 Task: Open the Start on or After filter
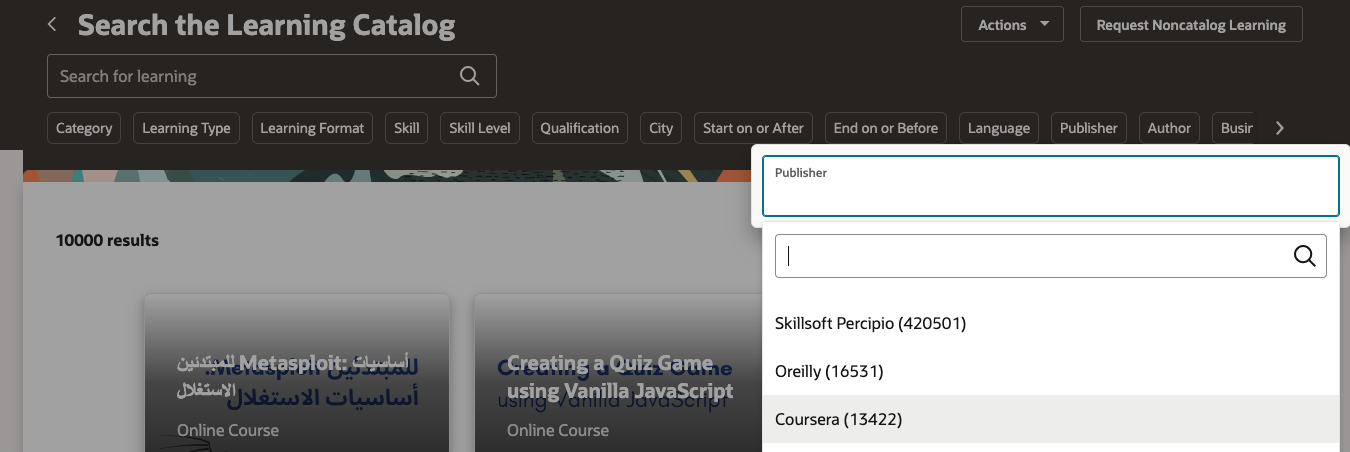753,128
